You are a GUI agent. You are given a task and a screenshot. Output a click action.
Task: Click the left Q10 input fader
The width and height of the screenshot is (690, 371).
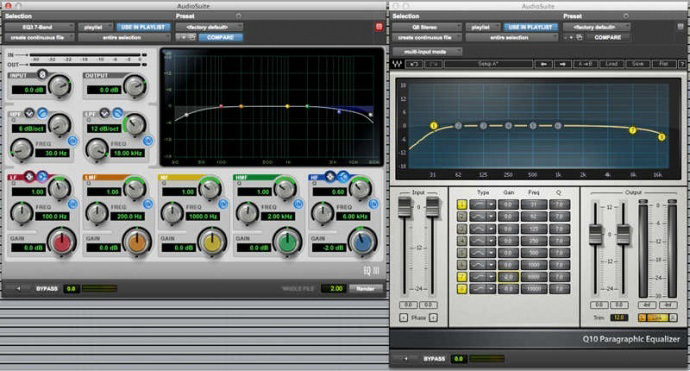tap(405, 207)
